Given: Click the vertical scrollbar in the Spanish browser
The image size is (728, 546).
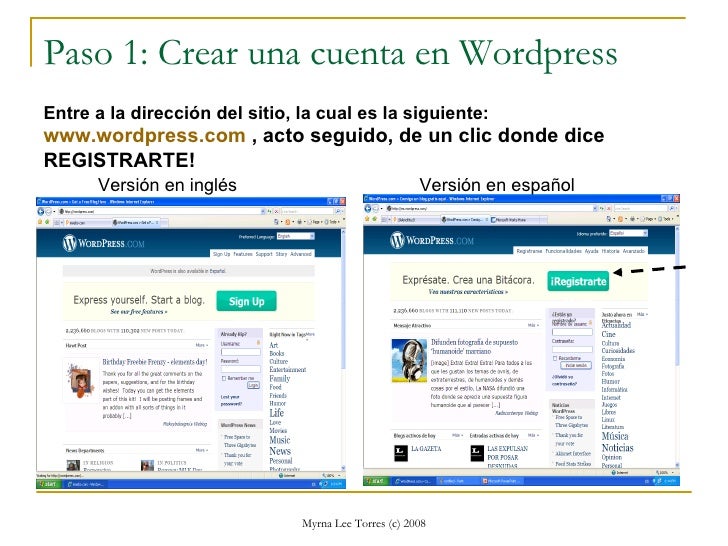Looking at the screenshot, I should tap(678, 346).
